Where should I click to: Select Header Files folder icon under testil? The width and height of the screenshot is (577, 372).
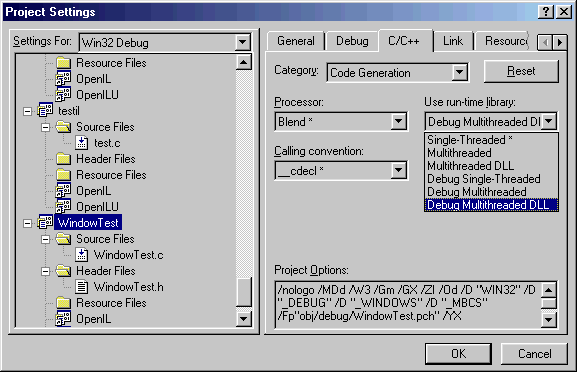coord(63,159)
